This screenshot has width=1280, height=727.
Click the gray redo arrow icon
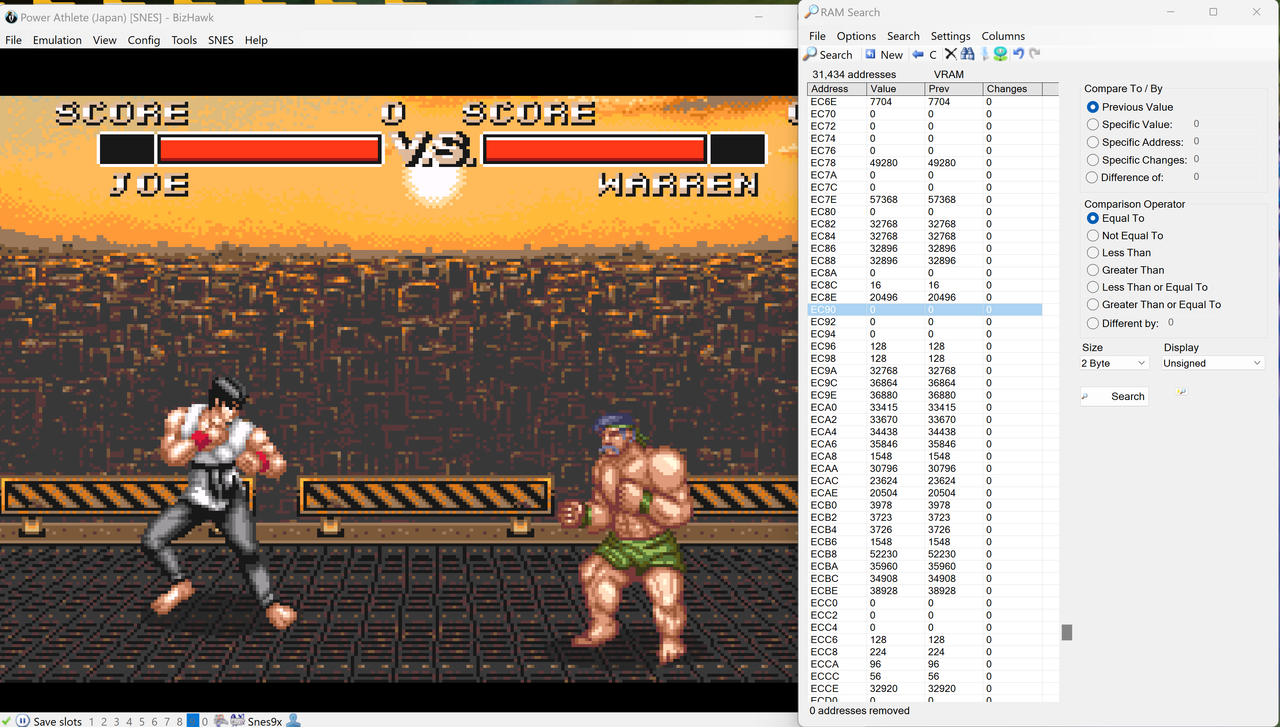coord(1035,54)
